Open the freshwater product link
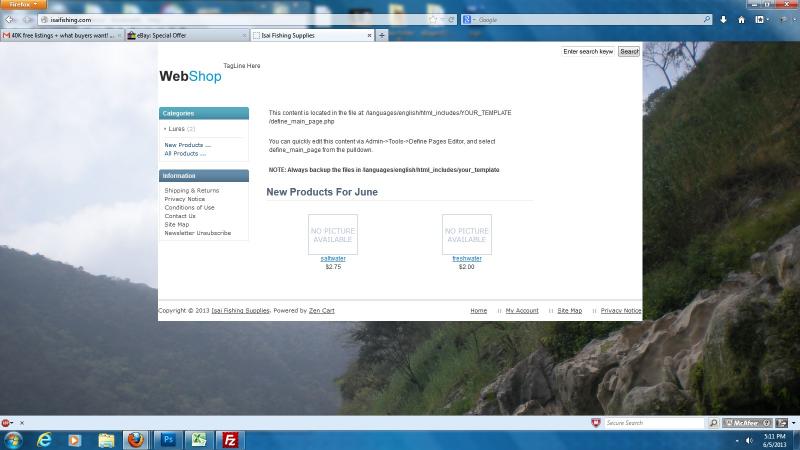This screenshot has width=800, height=450. [x=467, y=259]
